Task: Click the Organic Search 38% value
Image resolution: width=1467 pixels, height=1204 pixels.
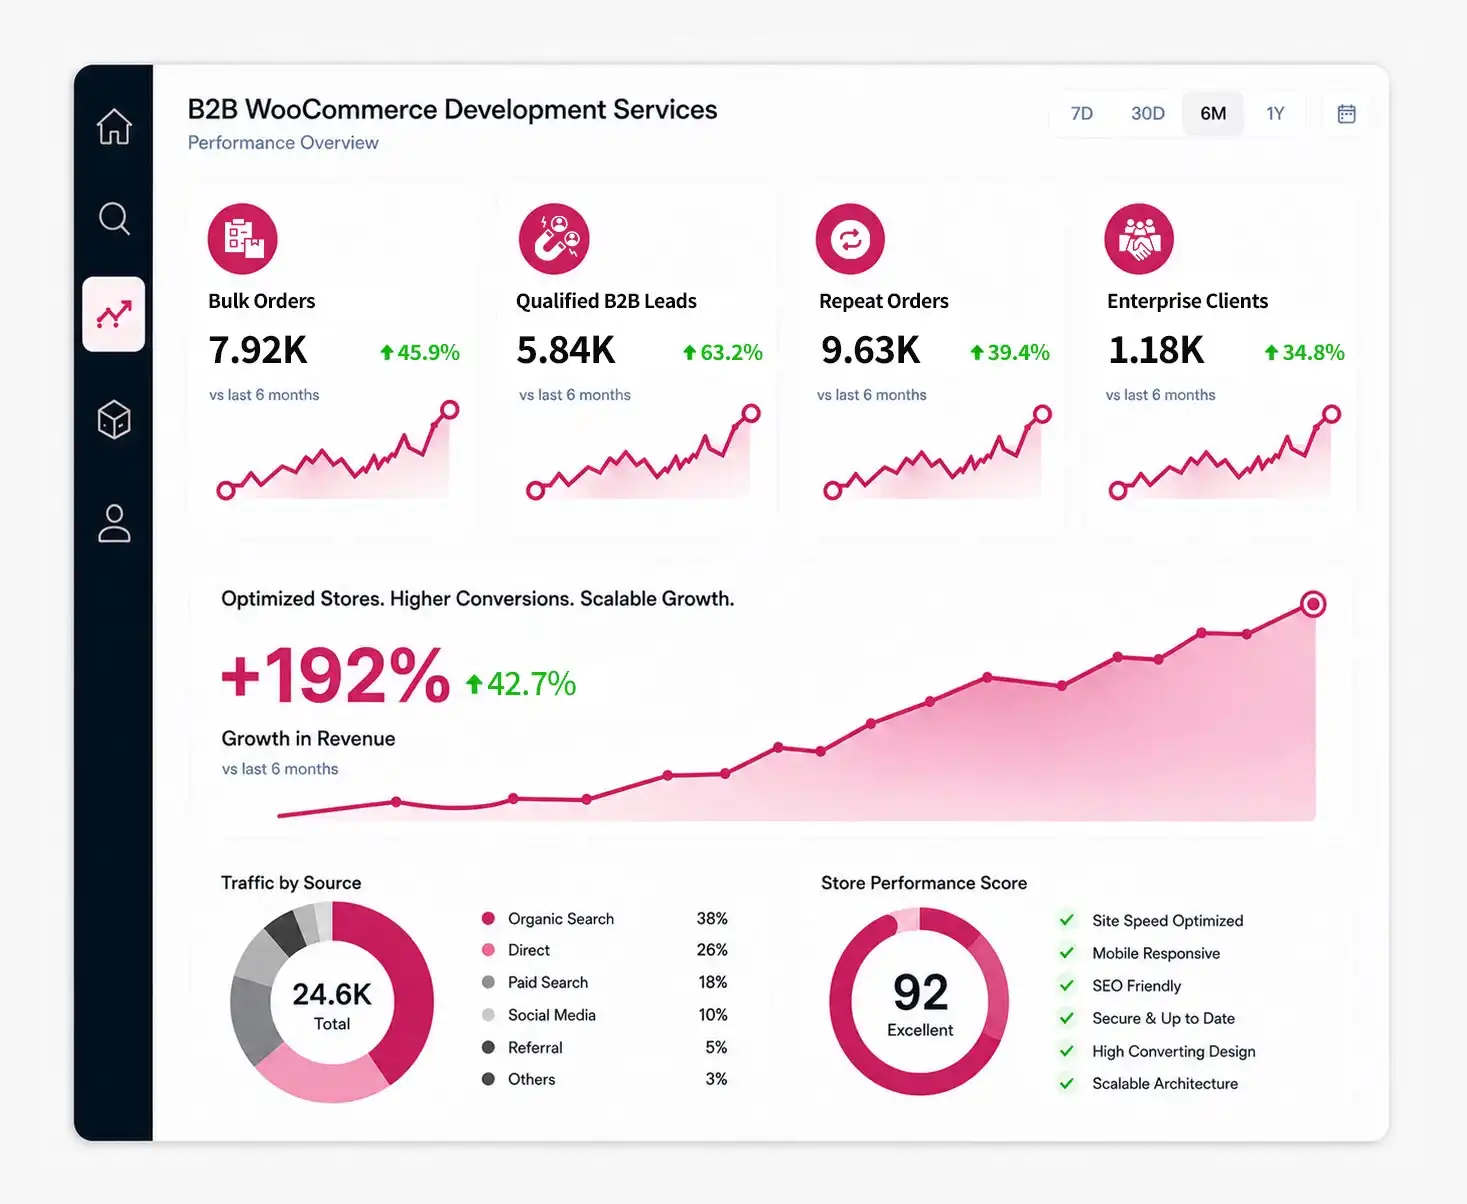Action: [712, 918]
